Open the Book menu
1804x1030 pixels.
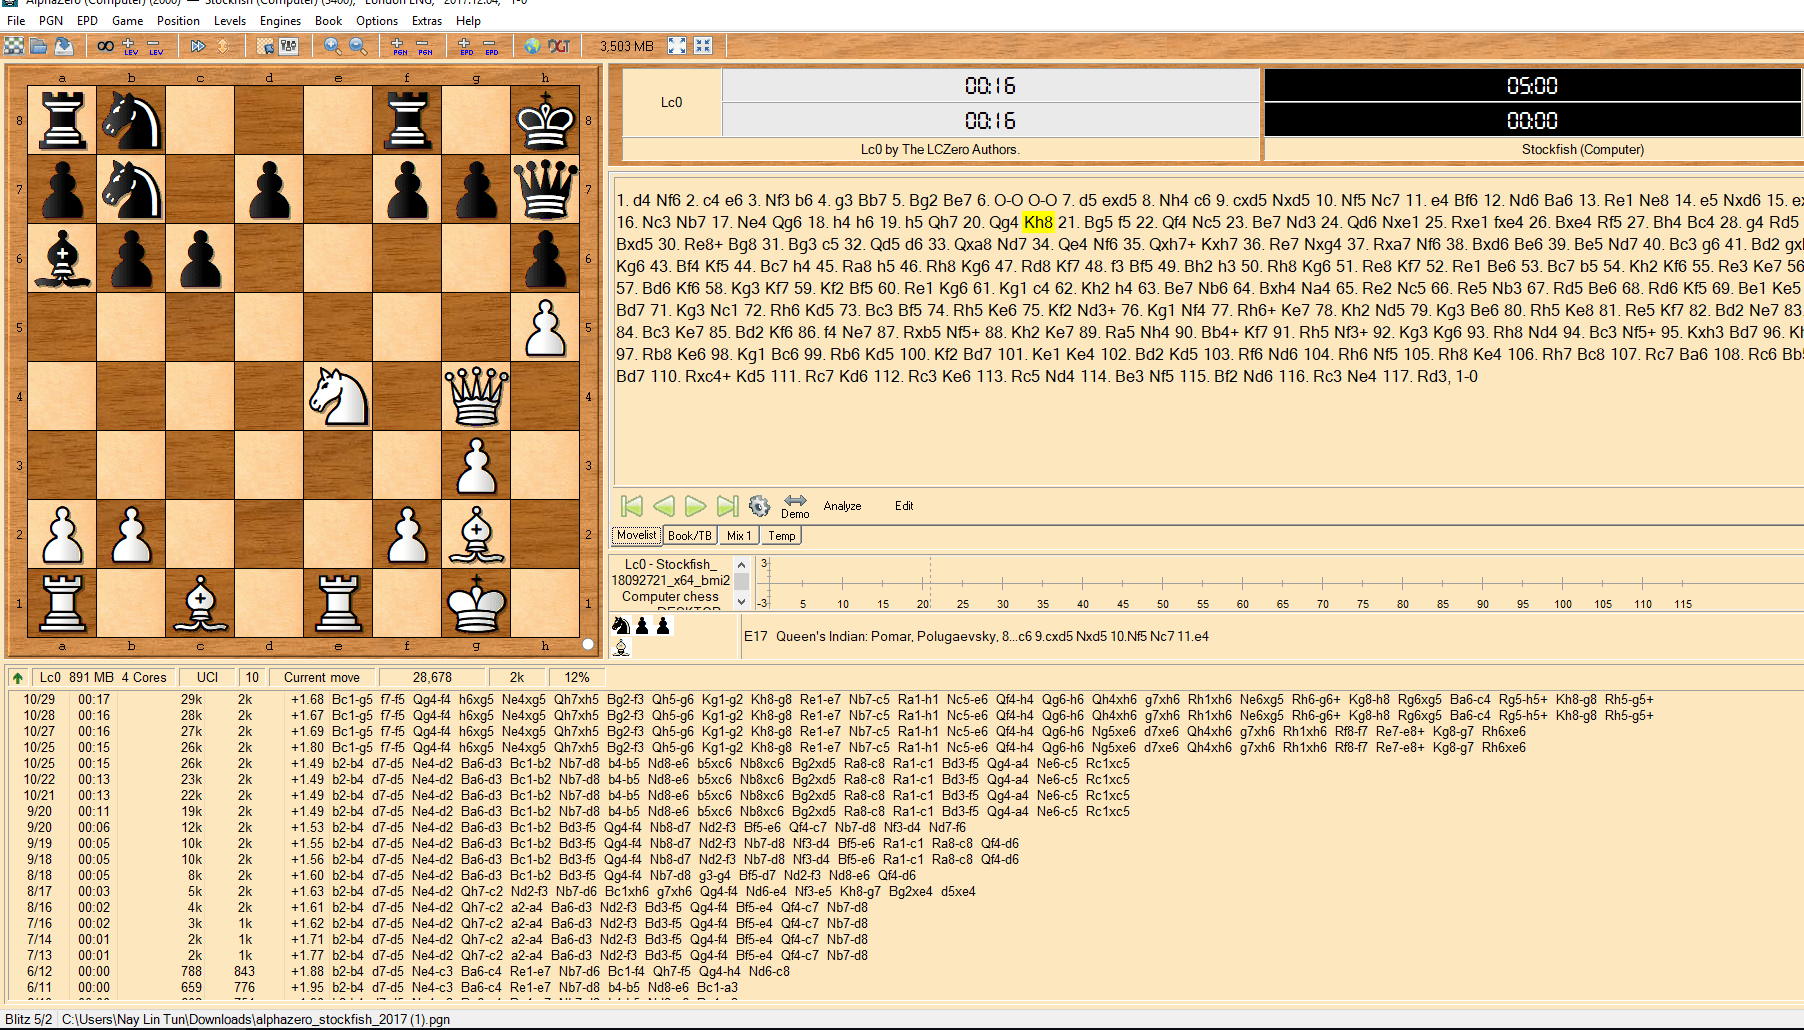pos(329,20)
